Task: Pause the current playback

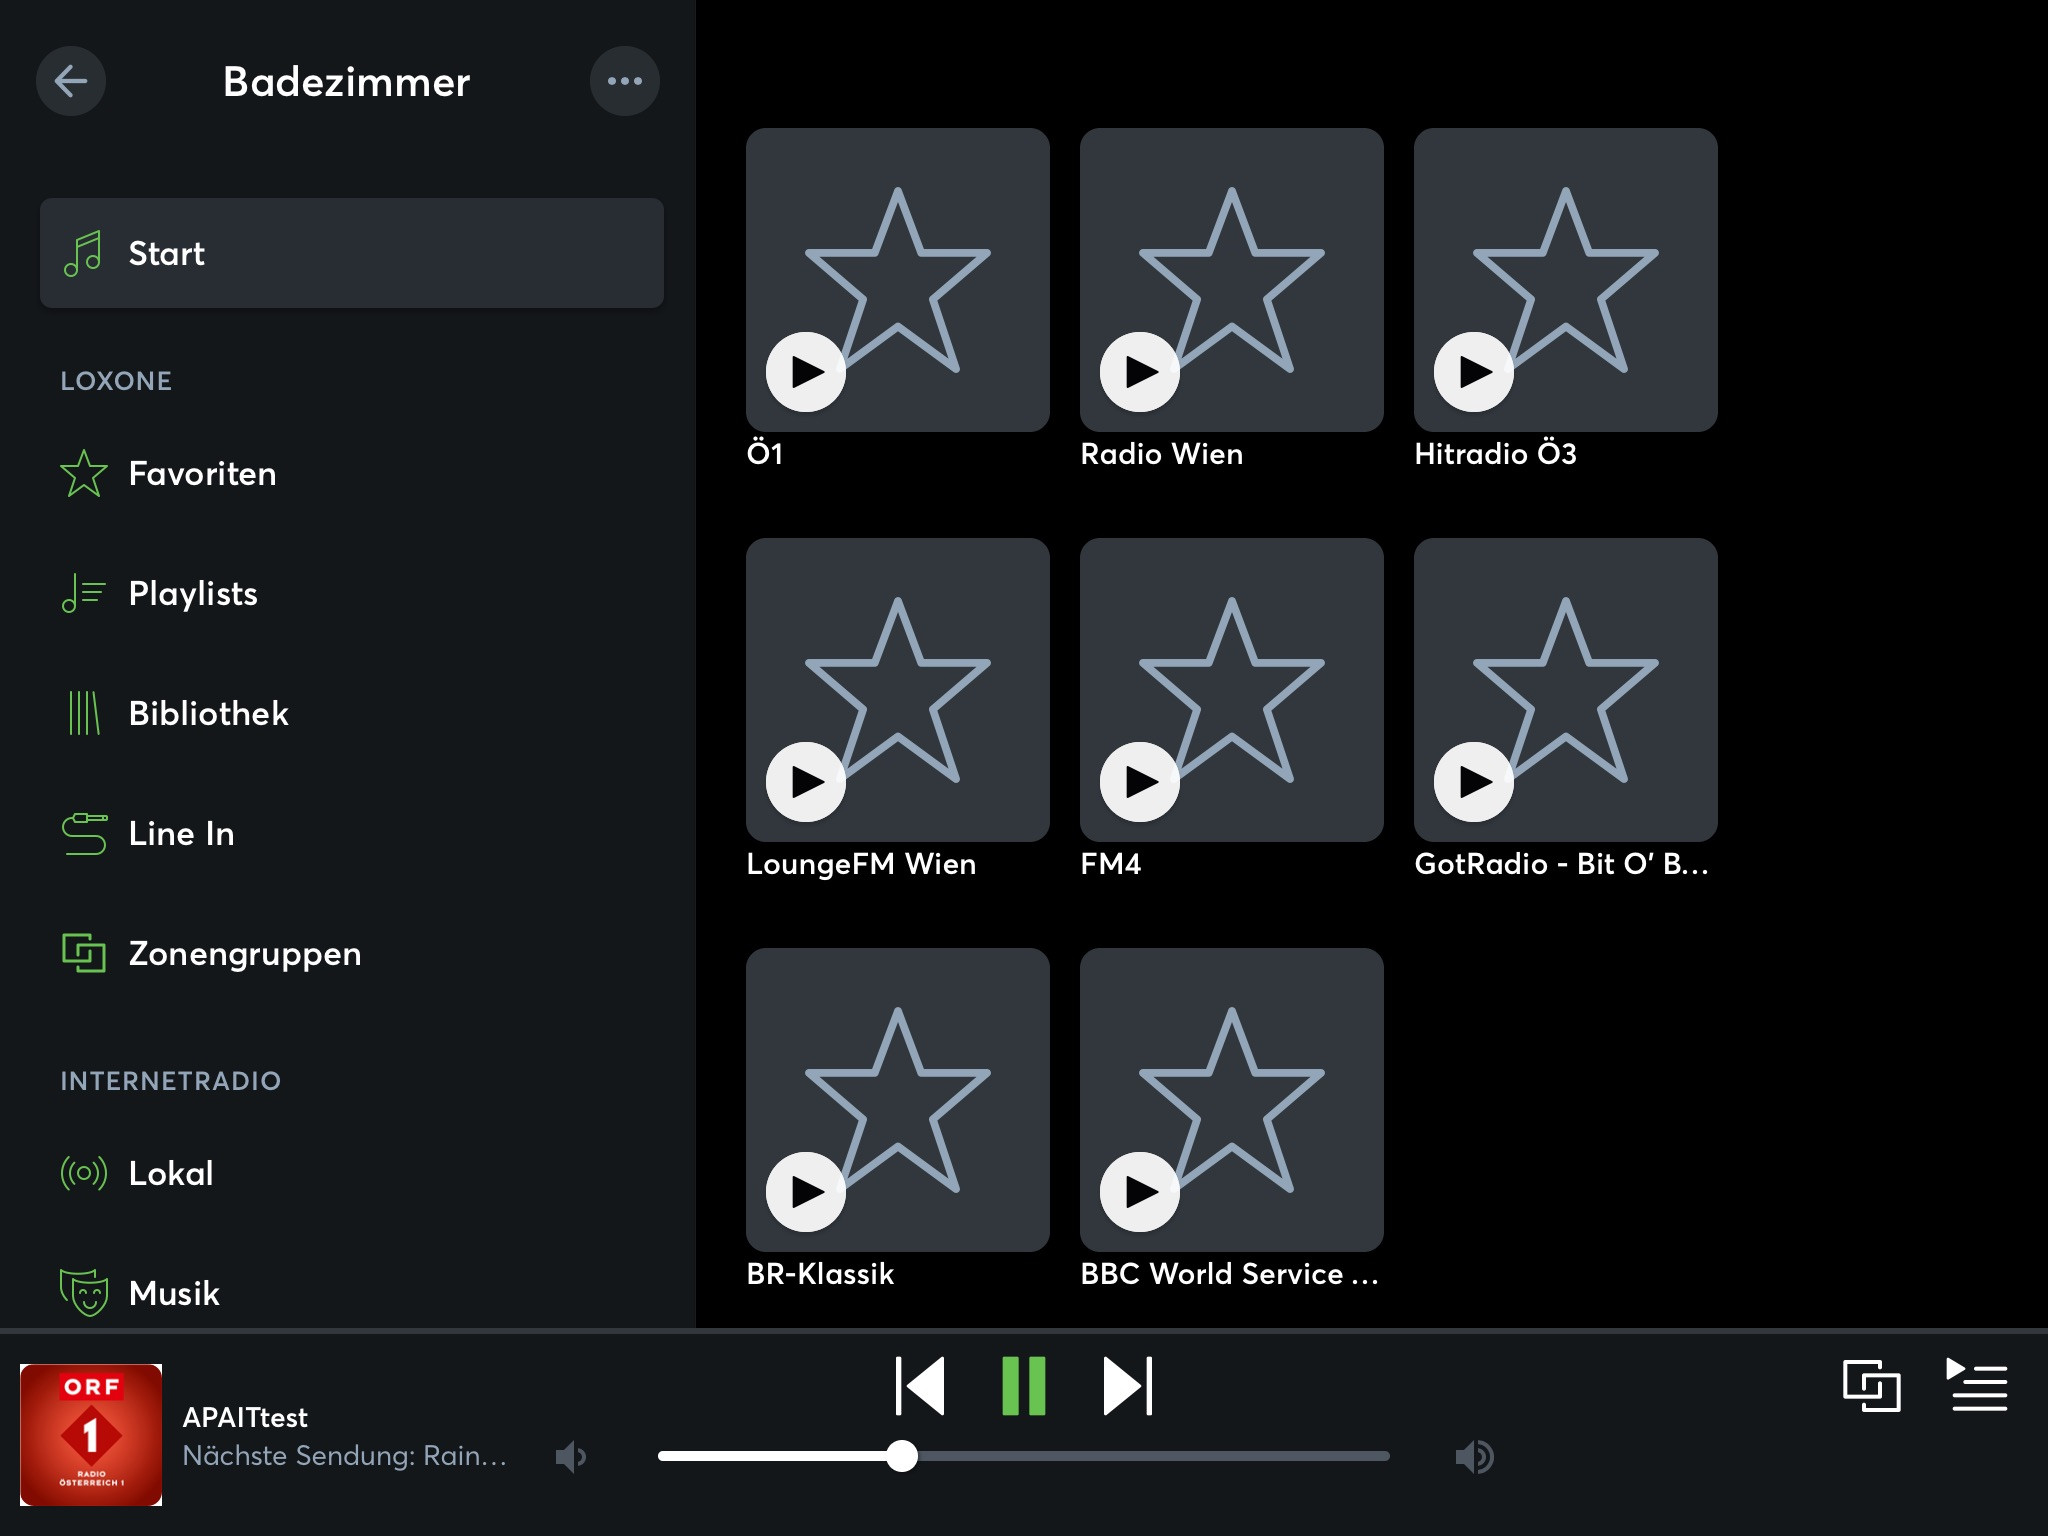Action: (1023, 1386)
